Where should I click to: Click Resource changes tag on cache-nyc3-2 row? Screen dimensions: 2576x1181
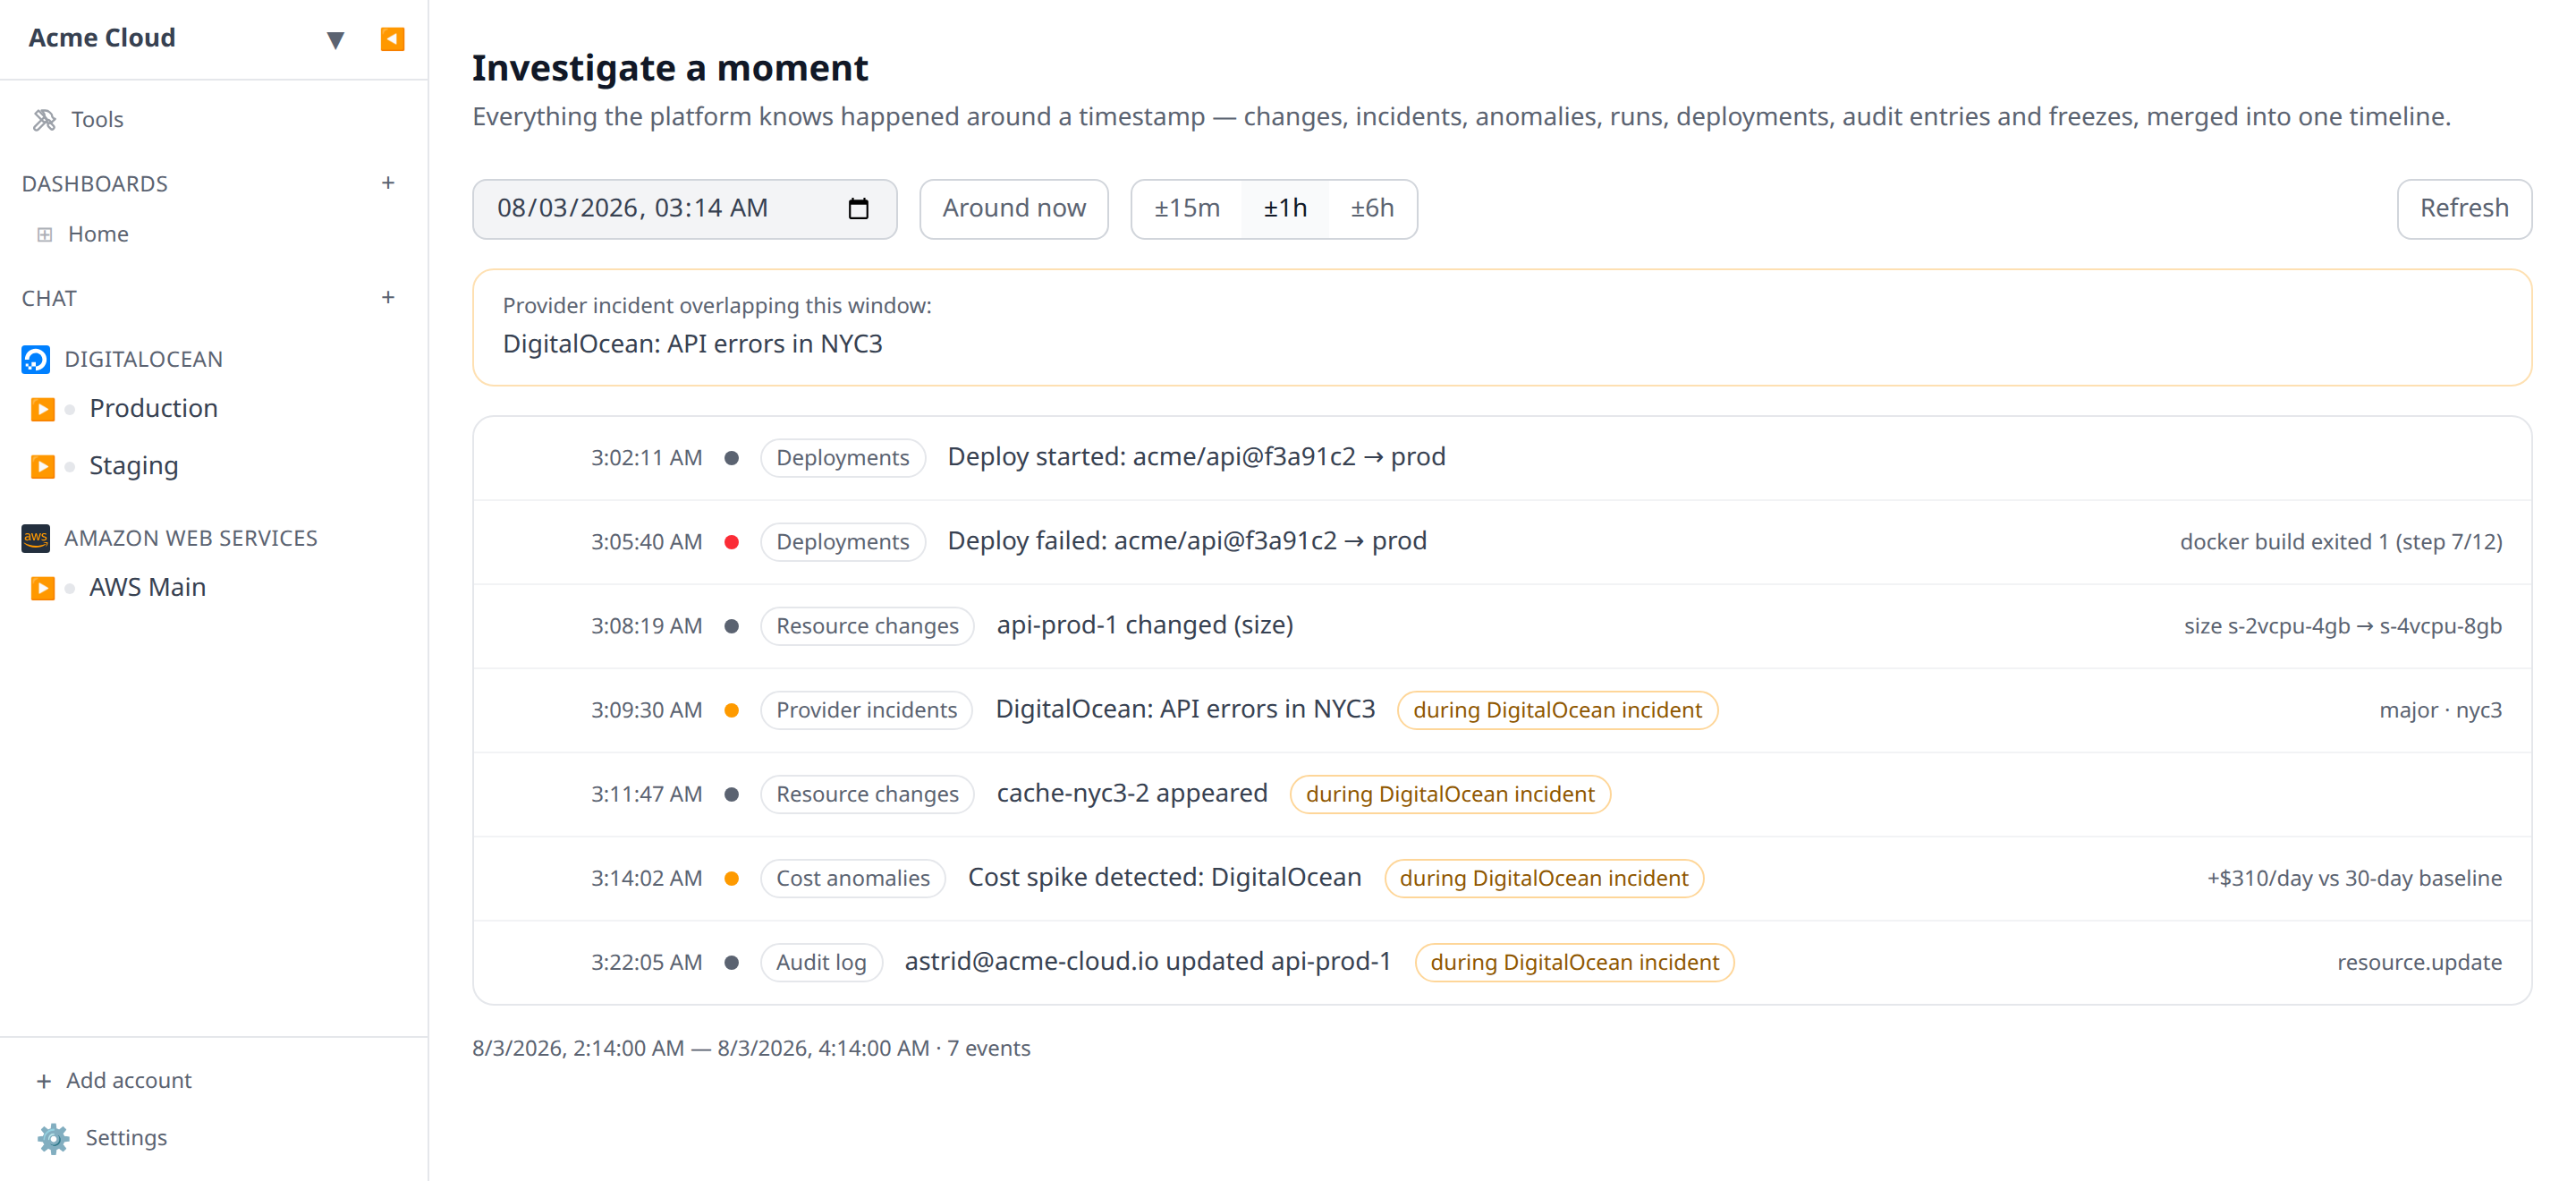(867, 794)
